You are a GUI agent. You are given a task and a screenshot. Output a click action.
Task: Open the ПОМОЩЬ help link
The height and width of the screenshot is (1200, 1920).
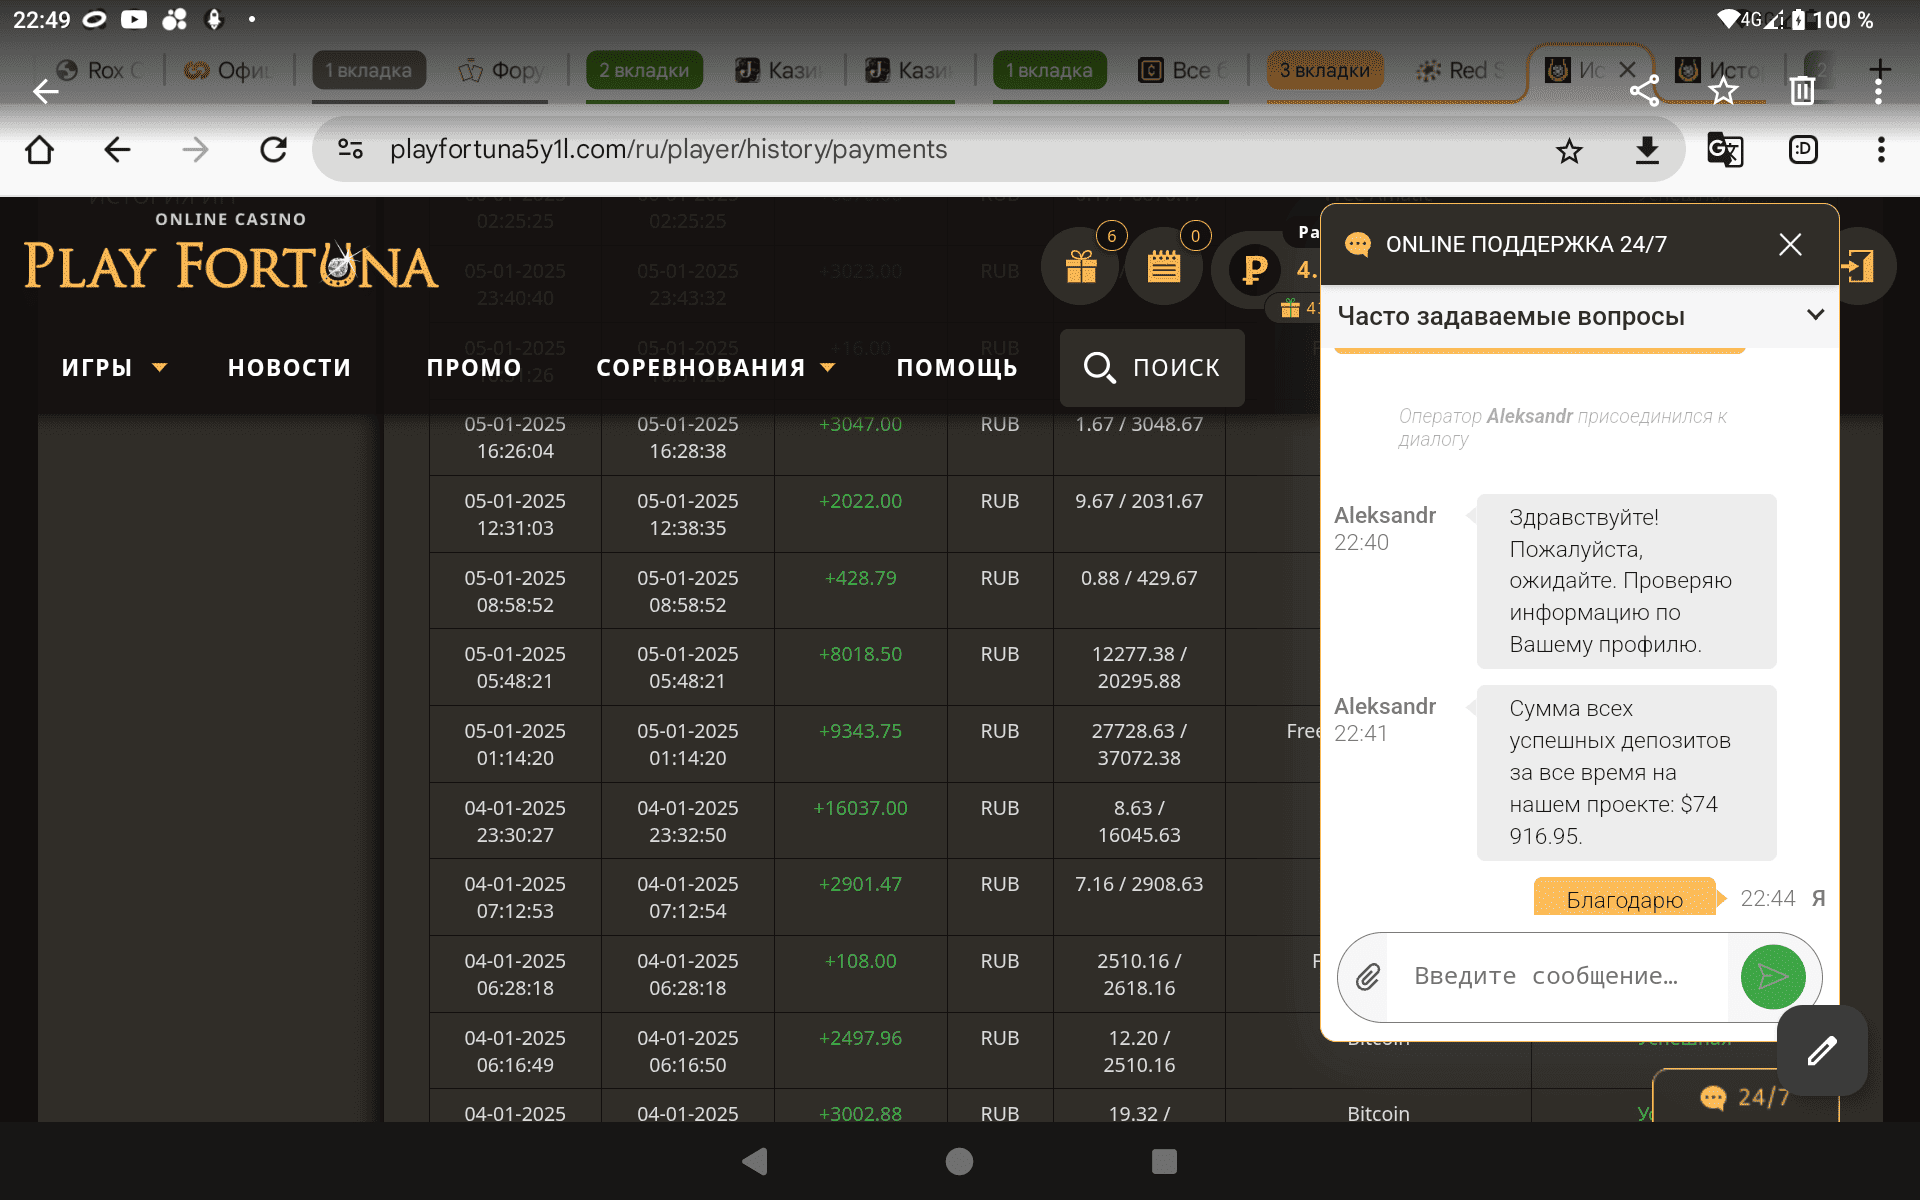point(956,368)
